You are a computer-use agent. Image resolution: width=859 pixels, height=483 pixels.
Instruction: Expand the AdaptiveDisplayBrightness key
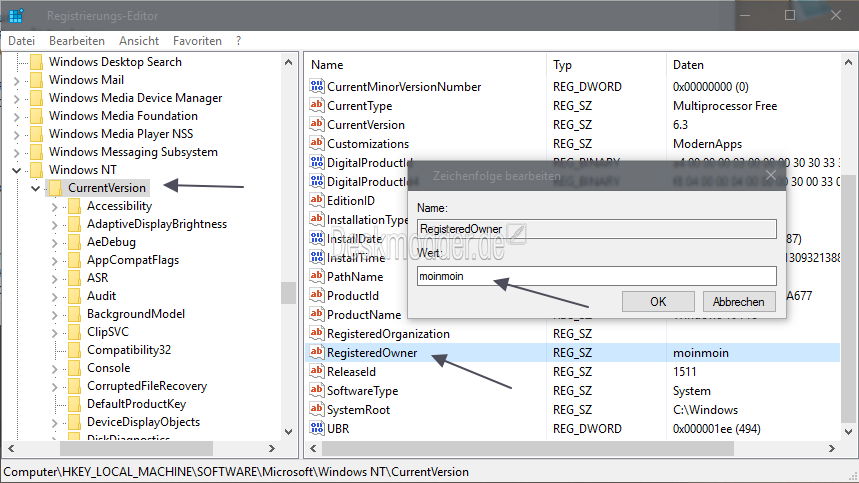(x=54, y=225)
